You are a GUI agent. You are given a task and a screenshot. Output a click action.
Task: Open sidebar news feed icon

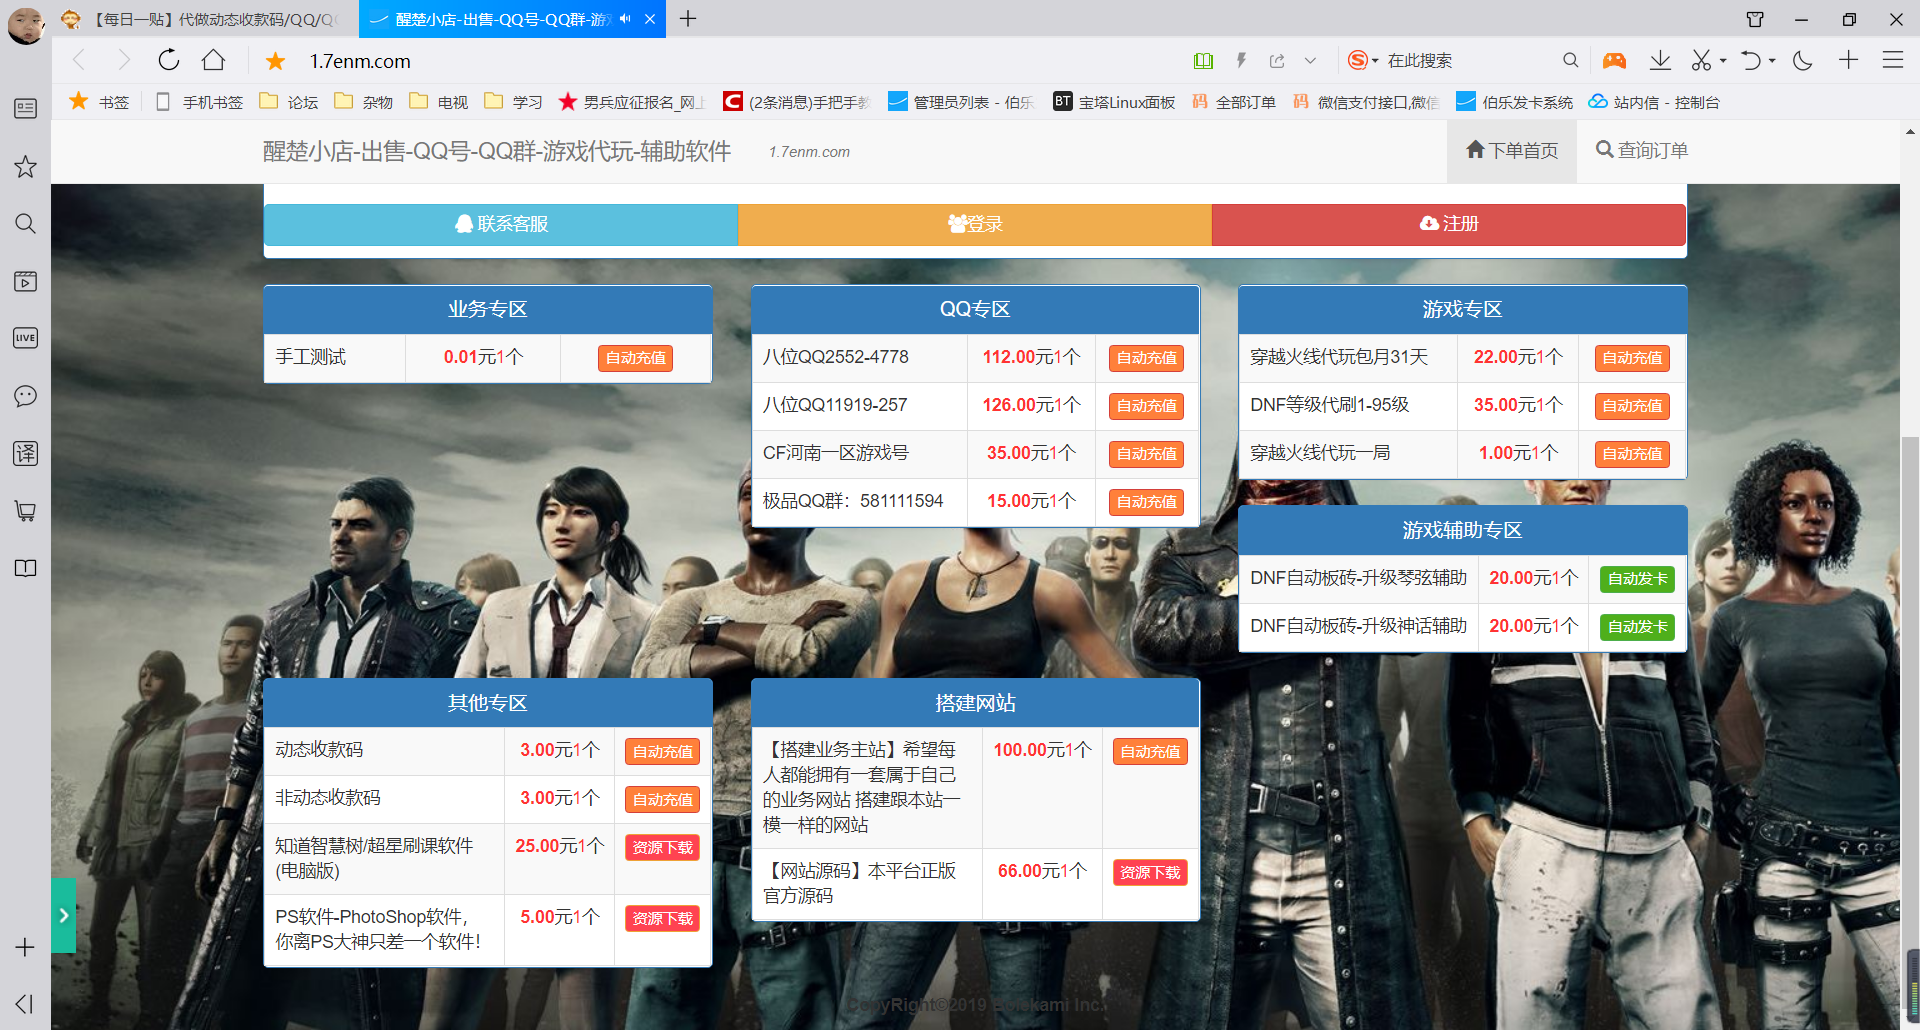(25, 108)
